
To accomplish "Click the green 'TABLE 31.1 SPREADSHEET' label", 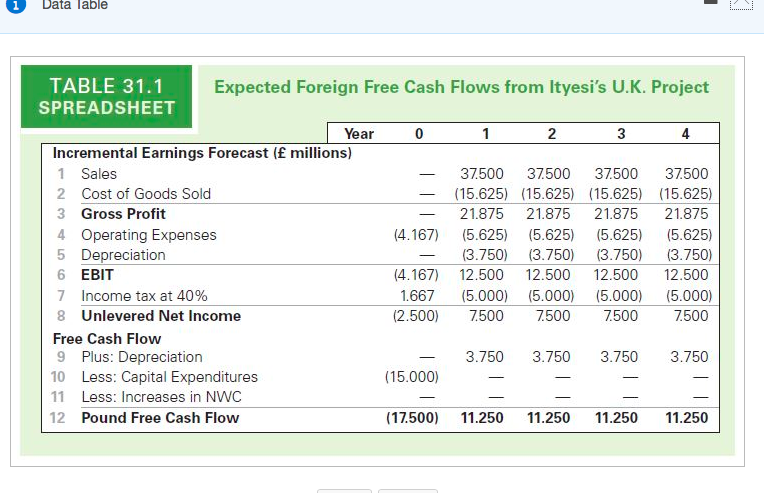I will click(x=106, y=96).
